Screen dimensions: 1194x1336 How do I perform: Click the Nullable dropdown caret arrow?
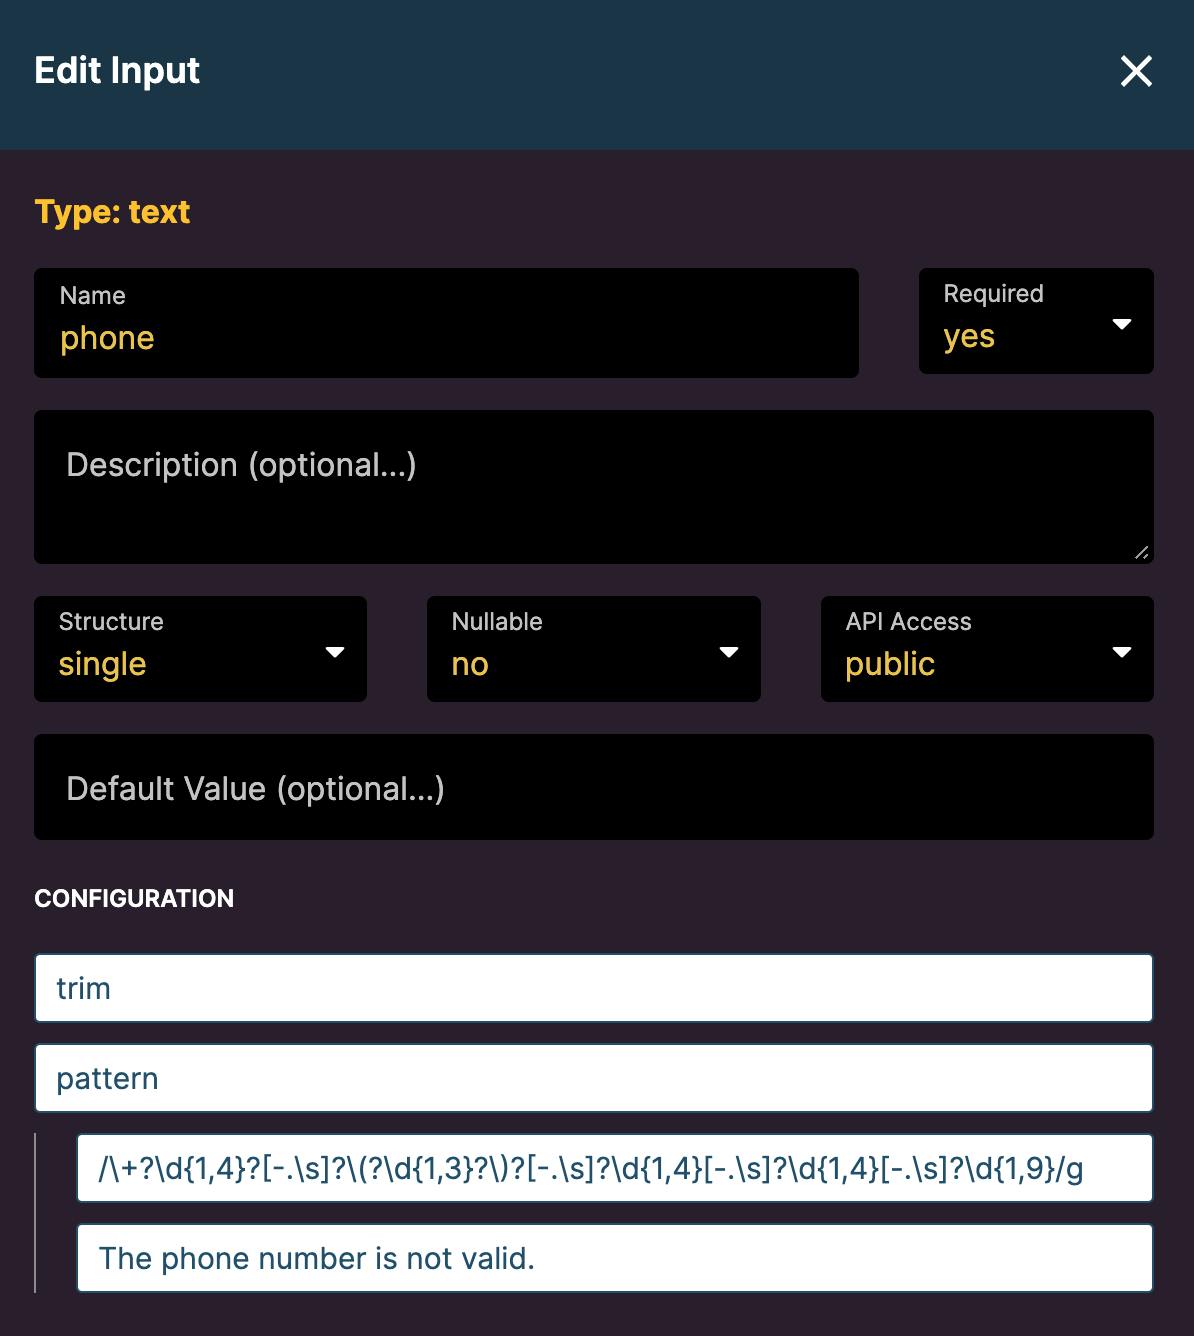tap(729, 652)
